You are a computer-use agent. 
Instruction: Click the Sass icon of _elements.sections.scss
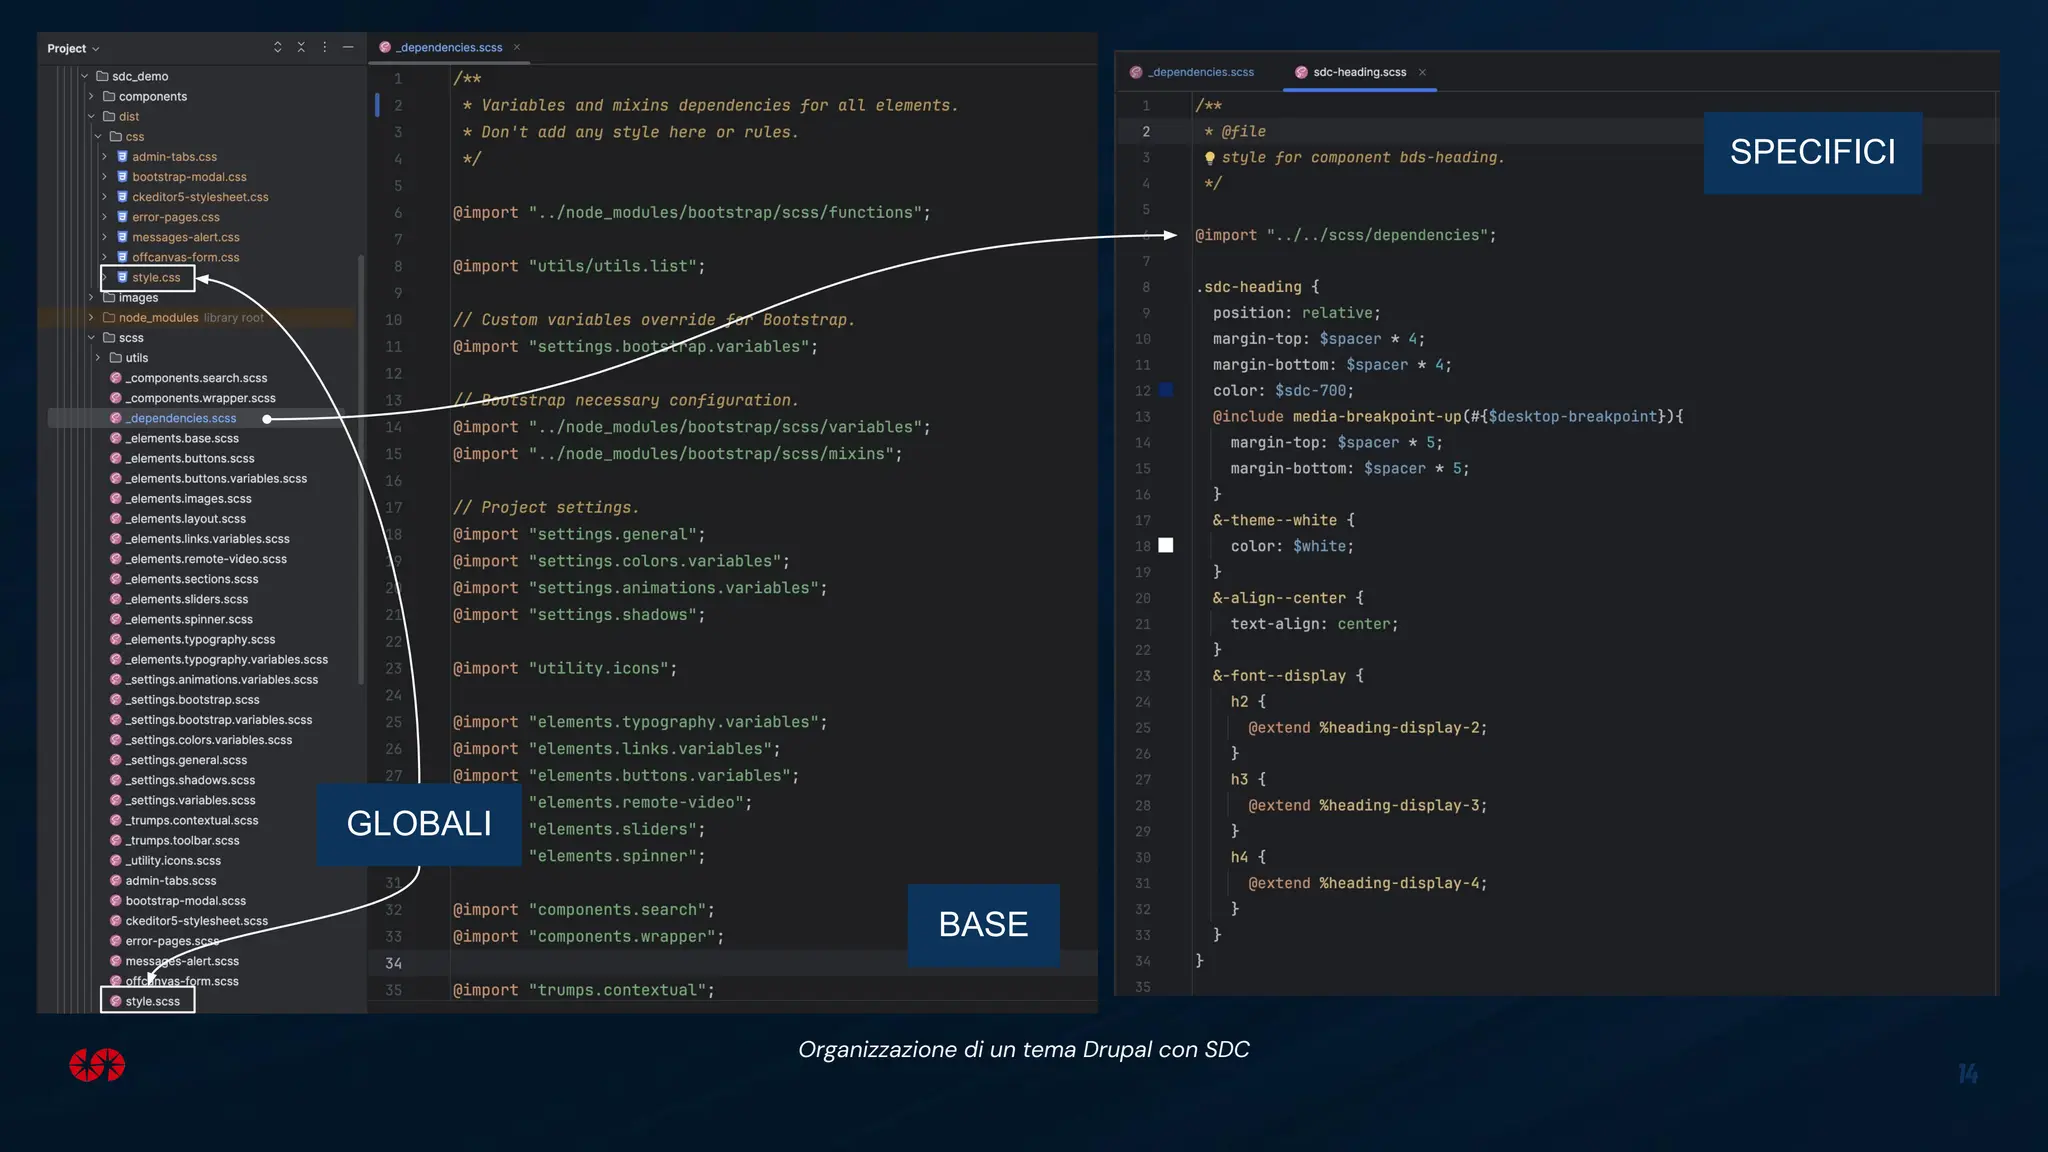tap(116, 579)
